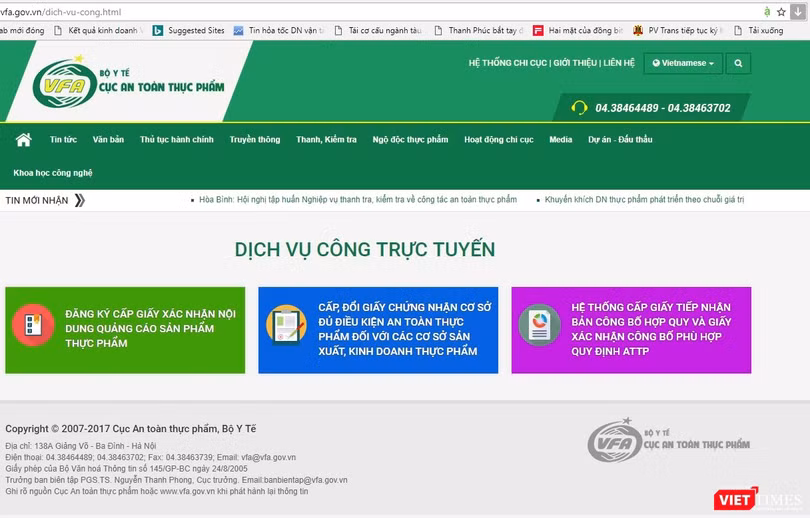Open Dự án - Đấu thầu menu

click(x=620, y=139)
